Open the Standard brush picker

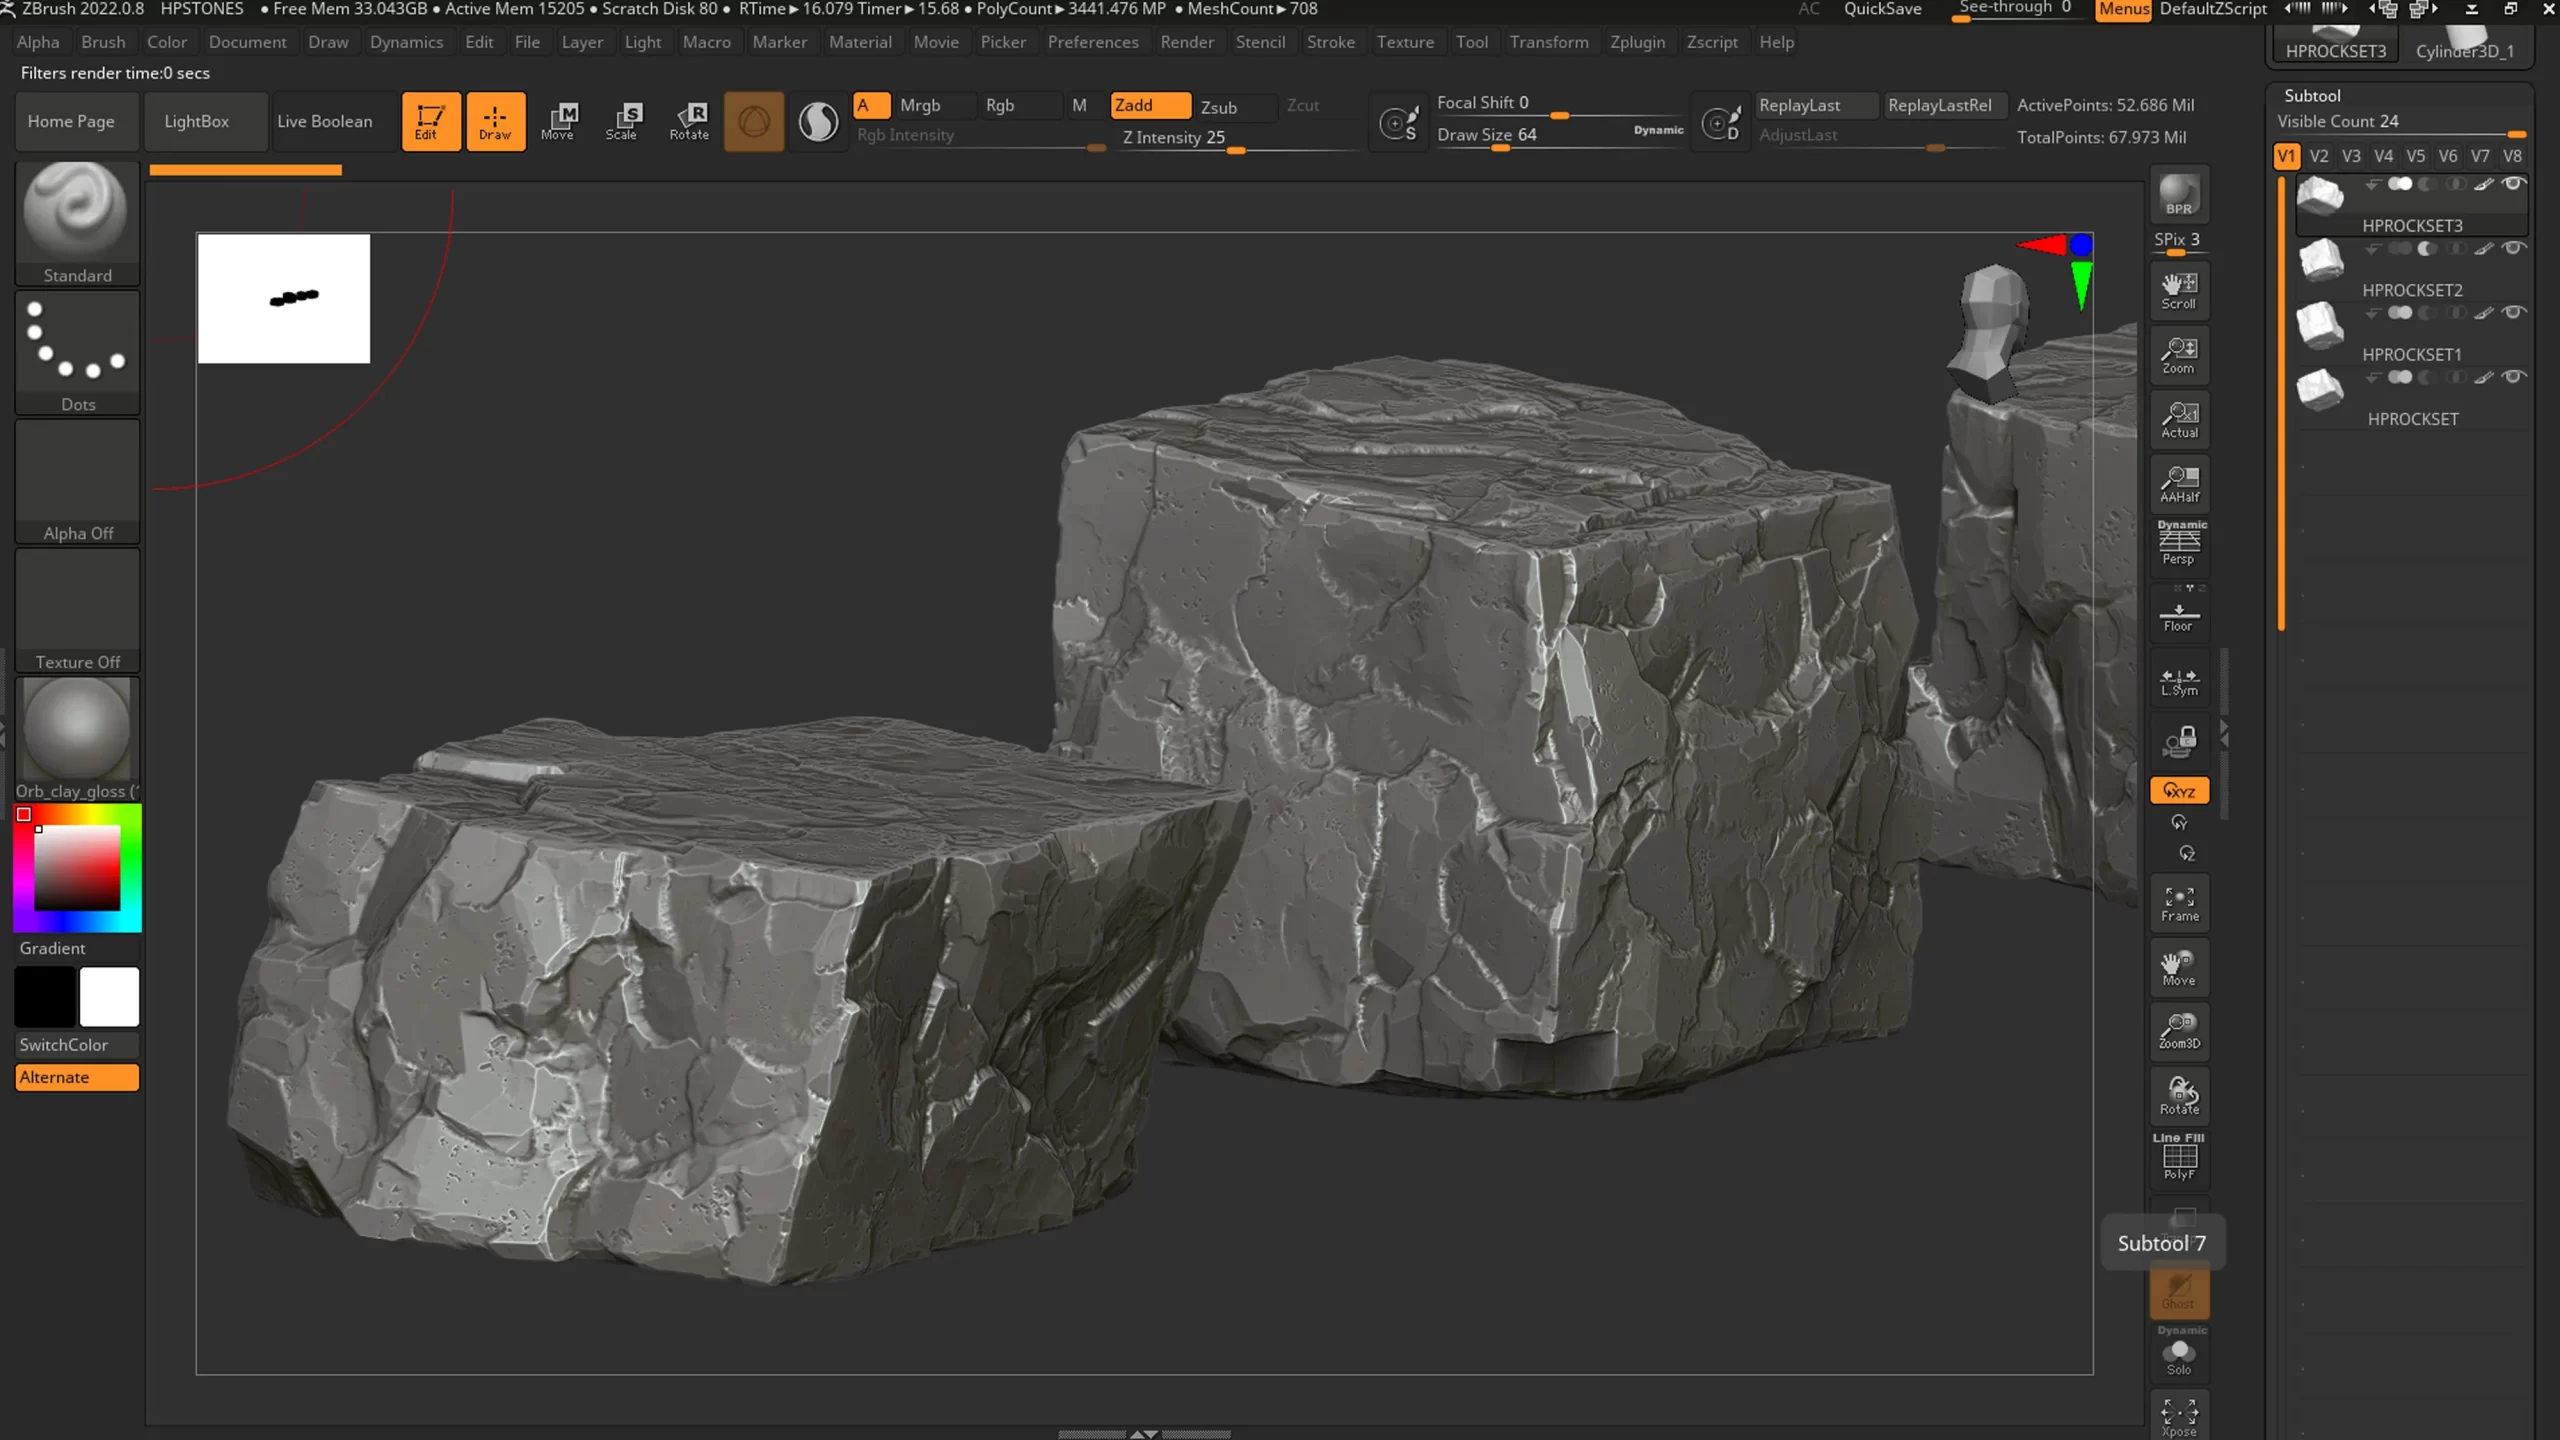coord(77,224)
